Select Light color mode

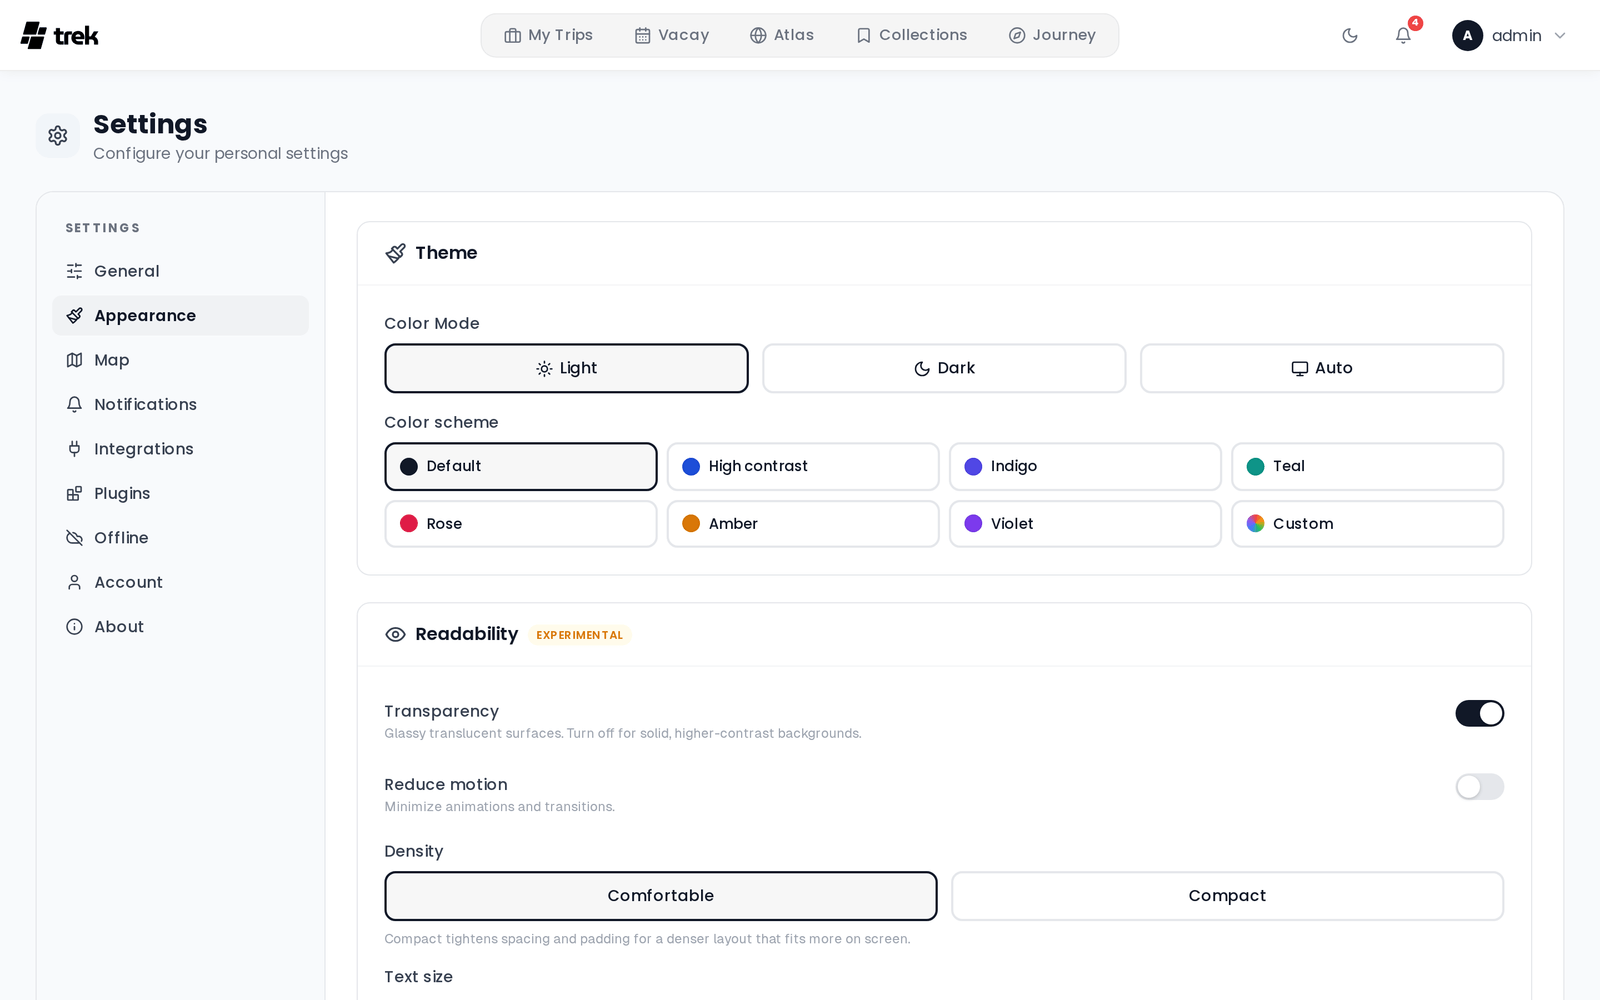point(566,368)
